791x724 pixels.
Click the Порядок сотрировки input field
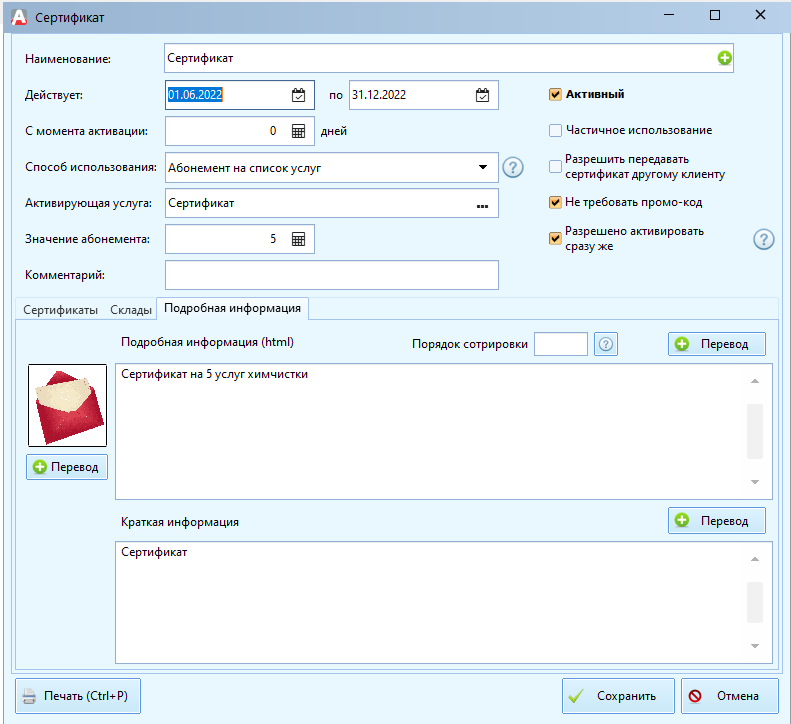(x=560, y=344)
